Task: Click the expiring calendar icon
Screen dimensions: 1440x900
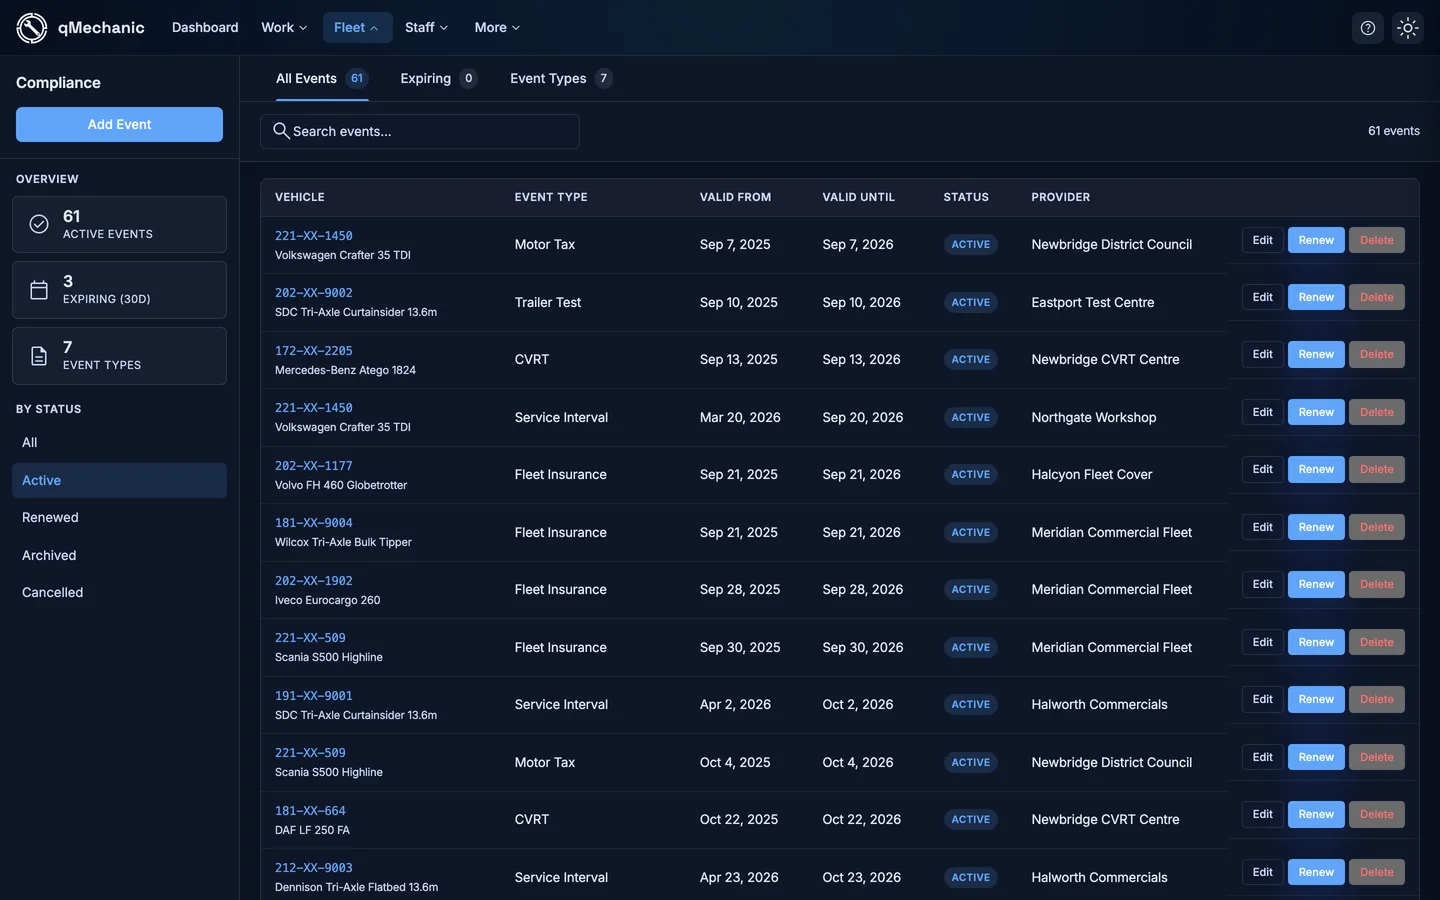Action: click(39, 290)
